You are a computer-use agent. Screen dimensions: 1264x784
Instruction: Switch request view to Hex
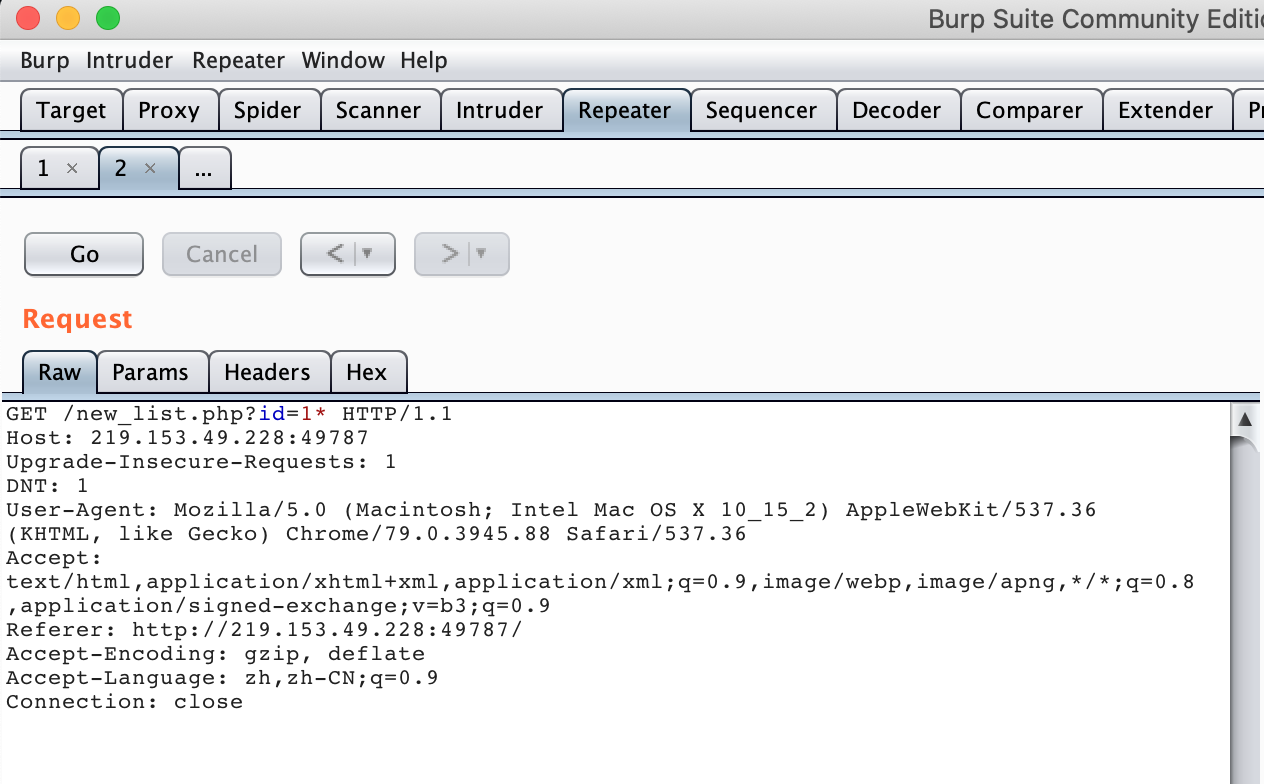tap(366, 372)
